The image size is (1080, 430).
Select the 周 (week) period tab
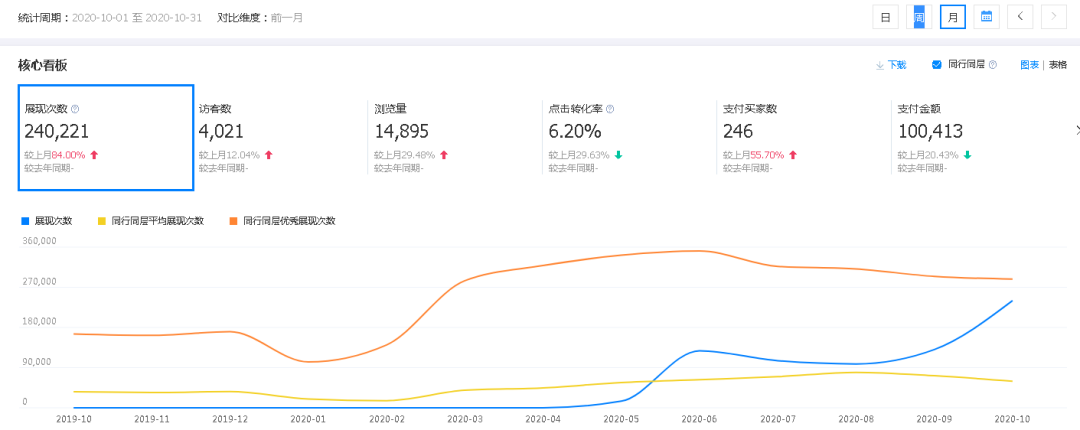[x=919, y=16]
